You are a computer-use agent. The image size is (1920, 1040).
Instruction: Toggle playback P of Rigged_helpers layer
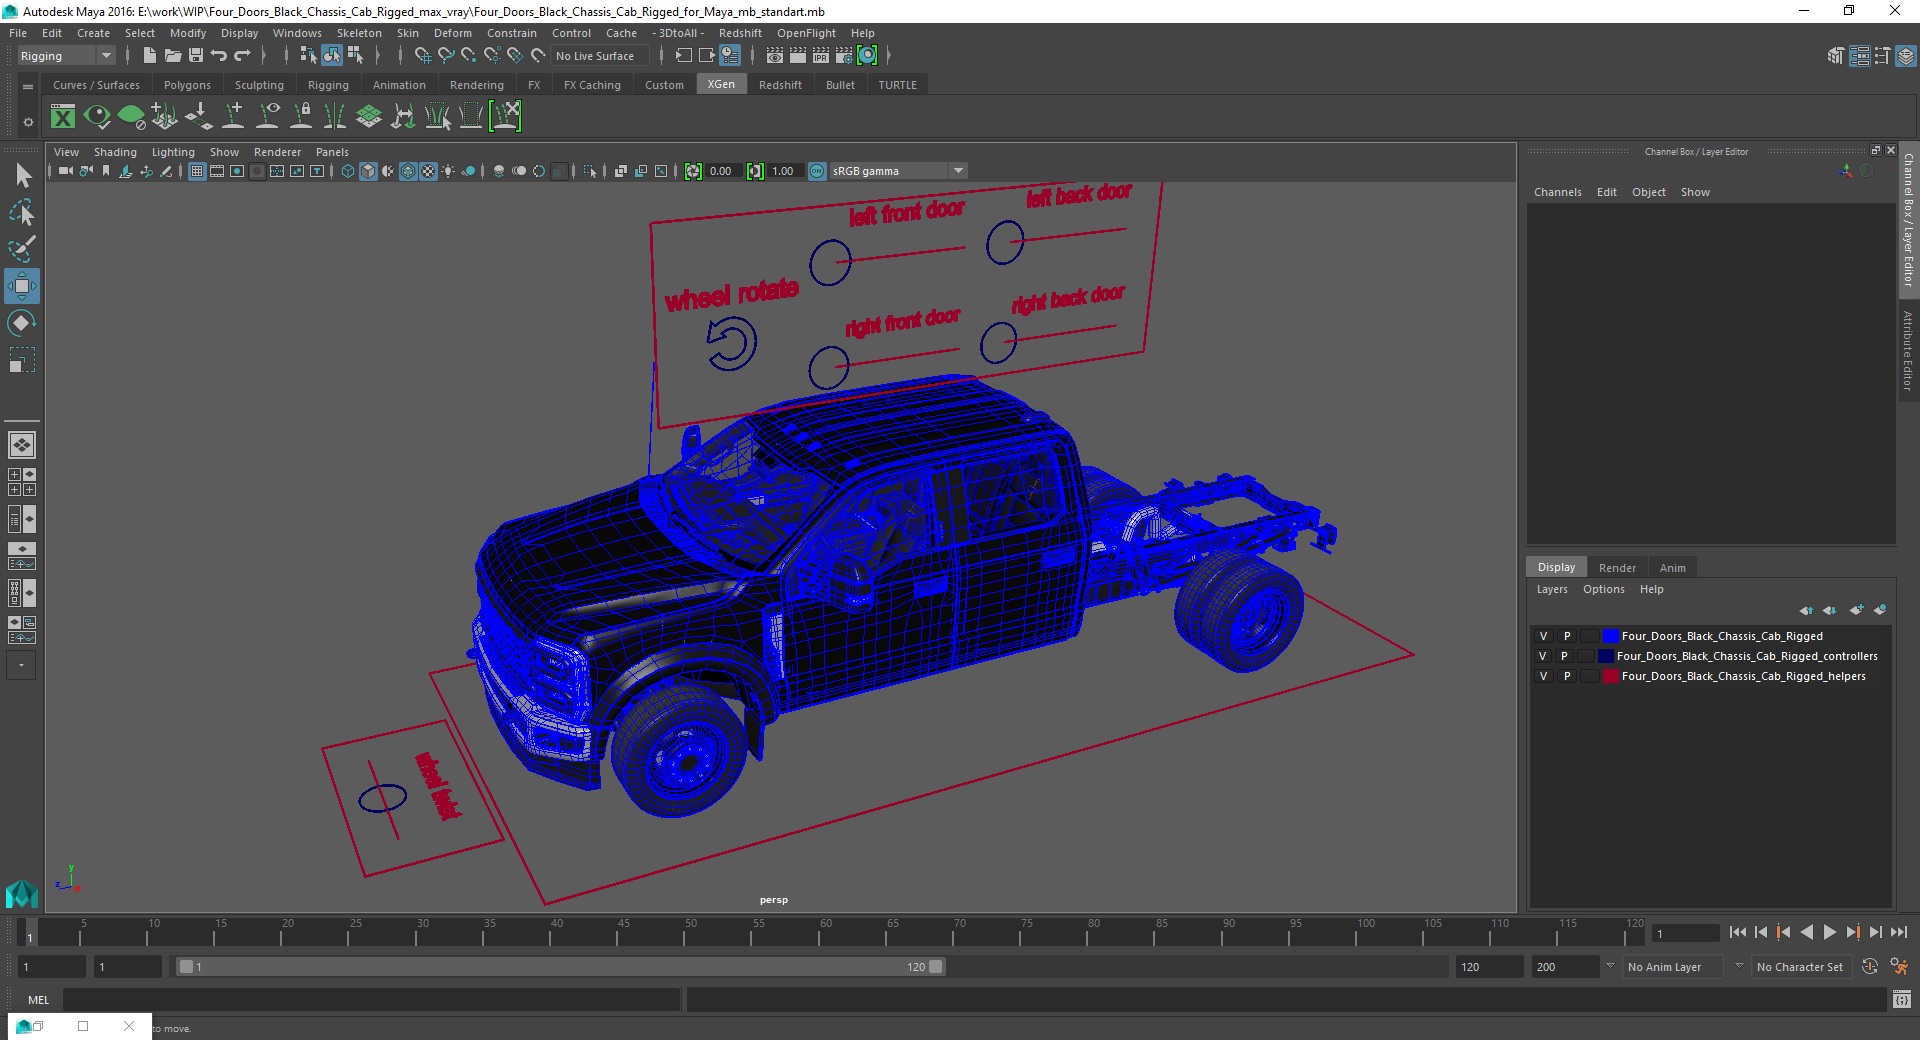tap(1566, 676)
